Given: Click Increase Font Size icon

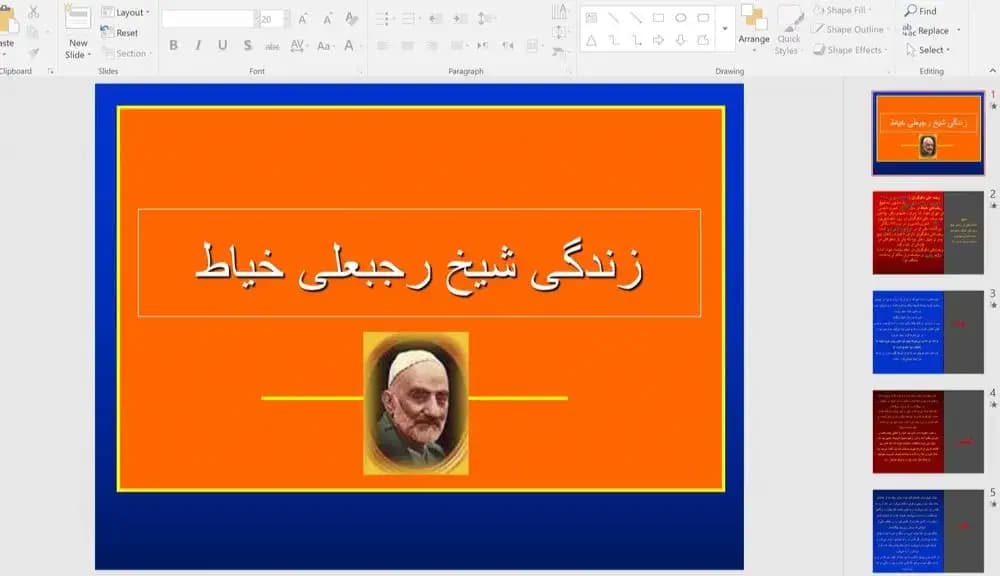Looking at the screenshot, I should click(304, 19).
